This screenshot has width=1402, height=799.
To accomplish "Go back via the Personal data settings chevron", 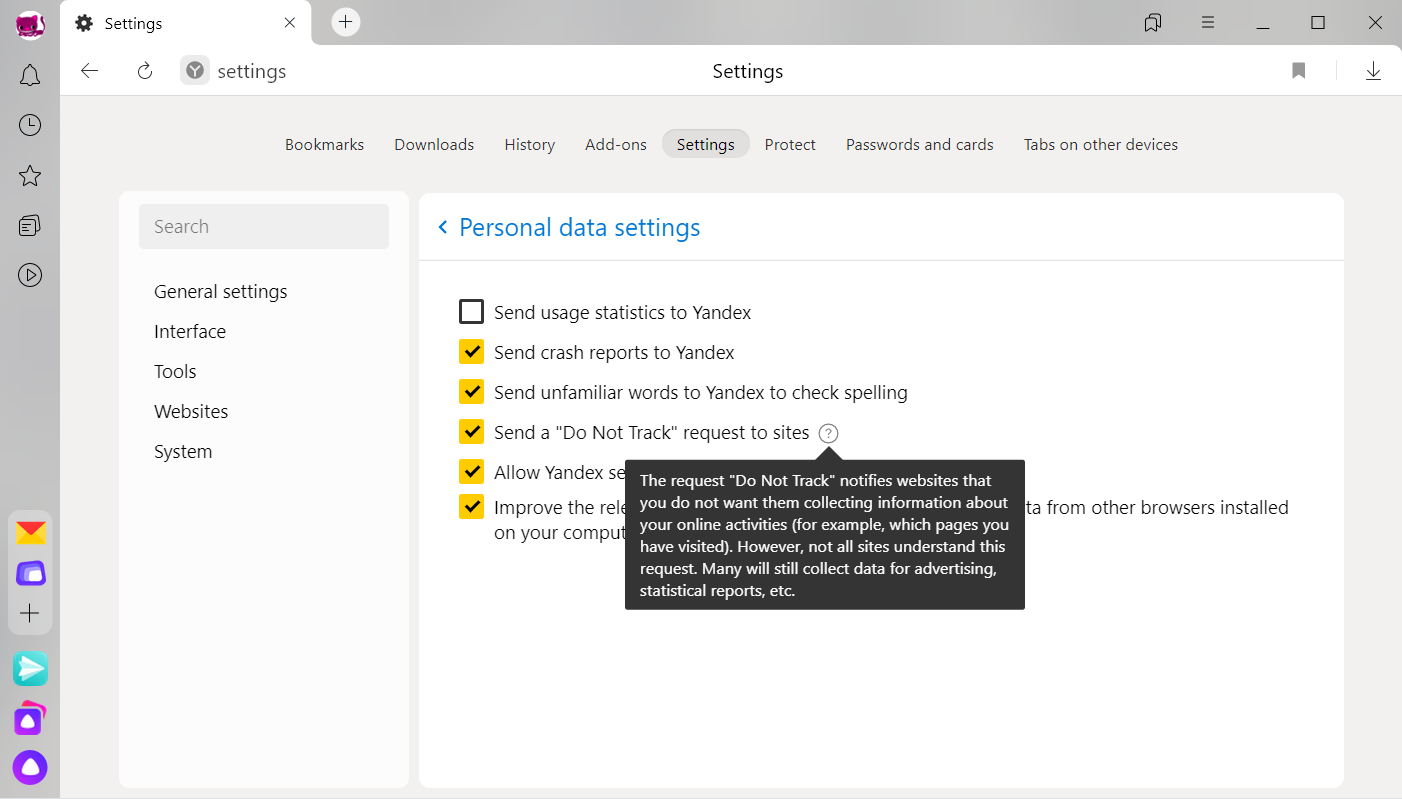I will 443,228.
